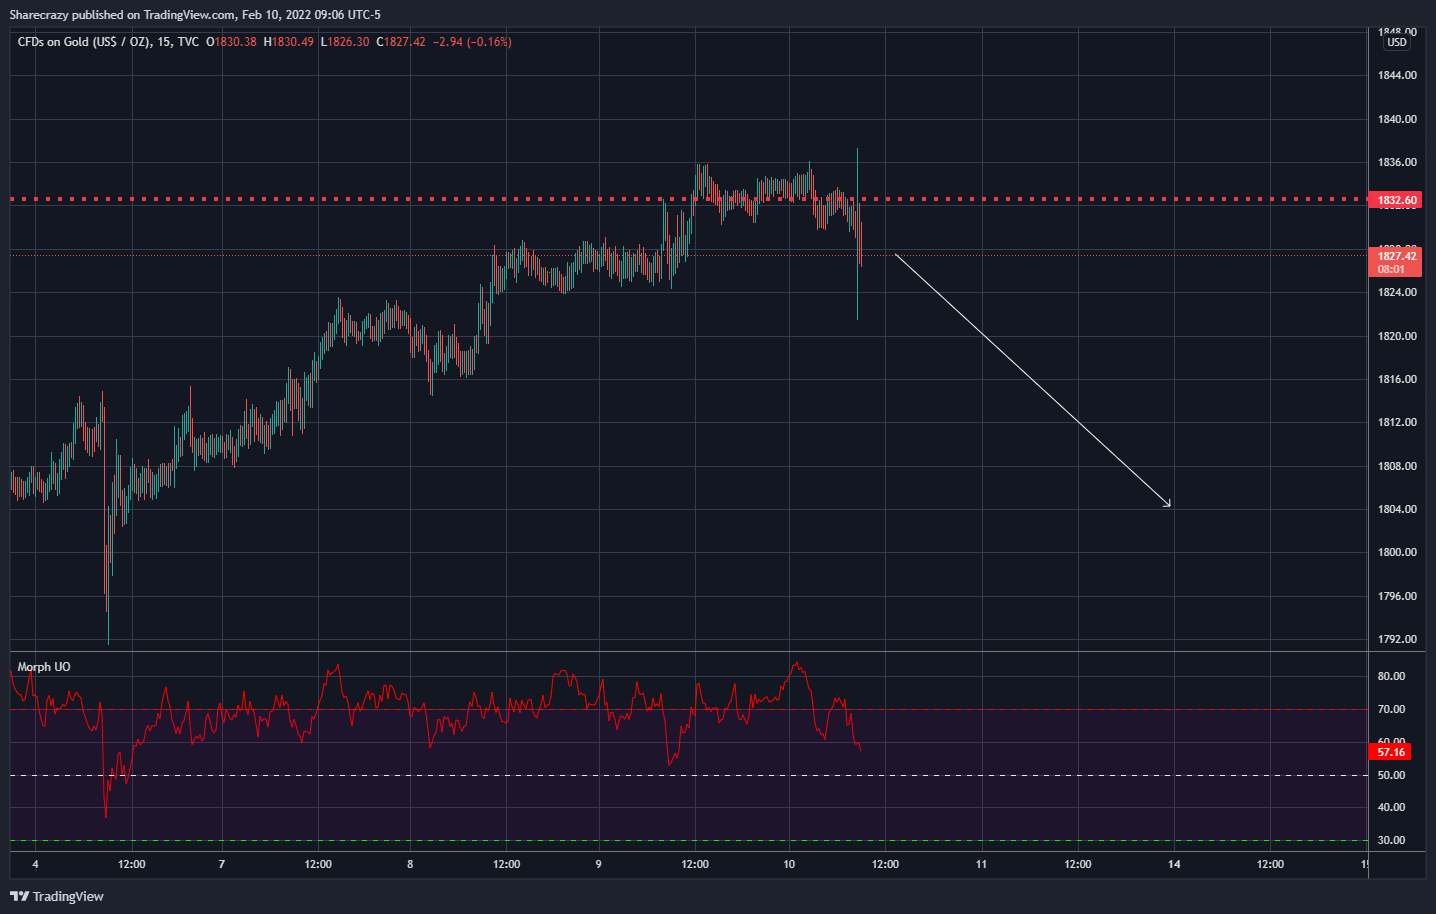1436x914 pixels.
Task: Click the 50.00 oscillator scale label
Action: tap(1391, 775)
